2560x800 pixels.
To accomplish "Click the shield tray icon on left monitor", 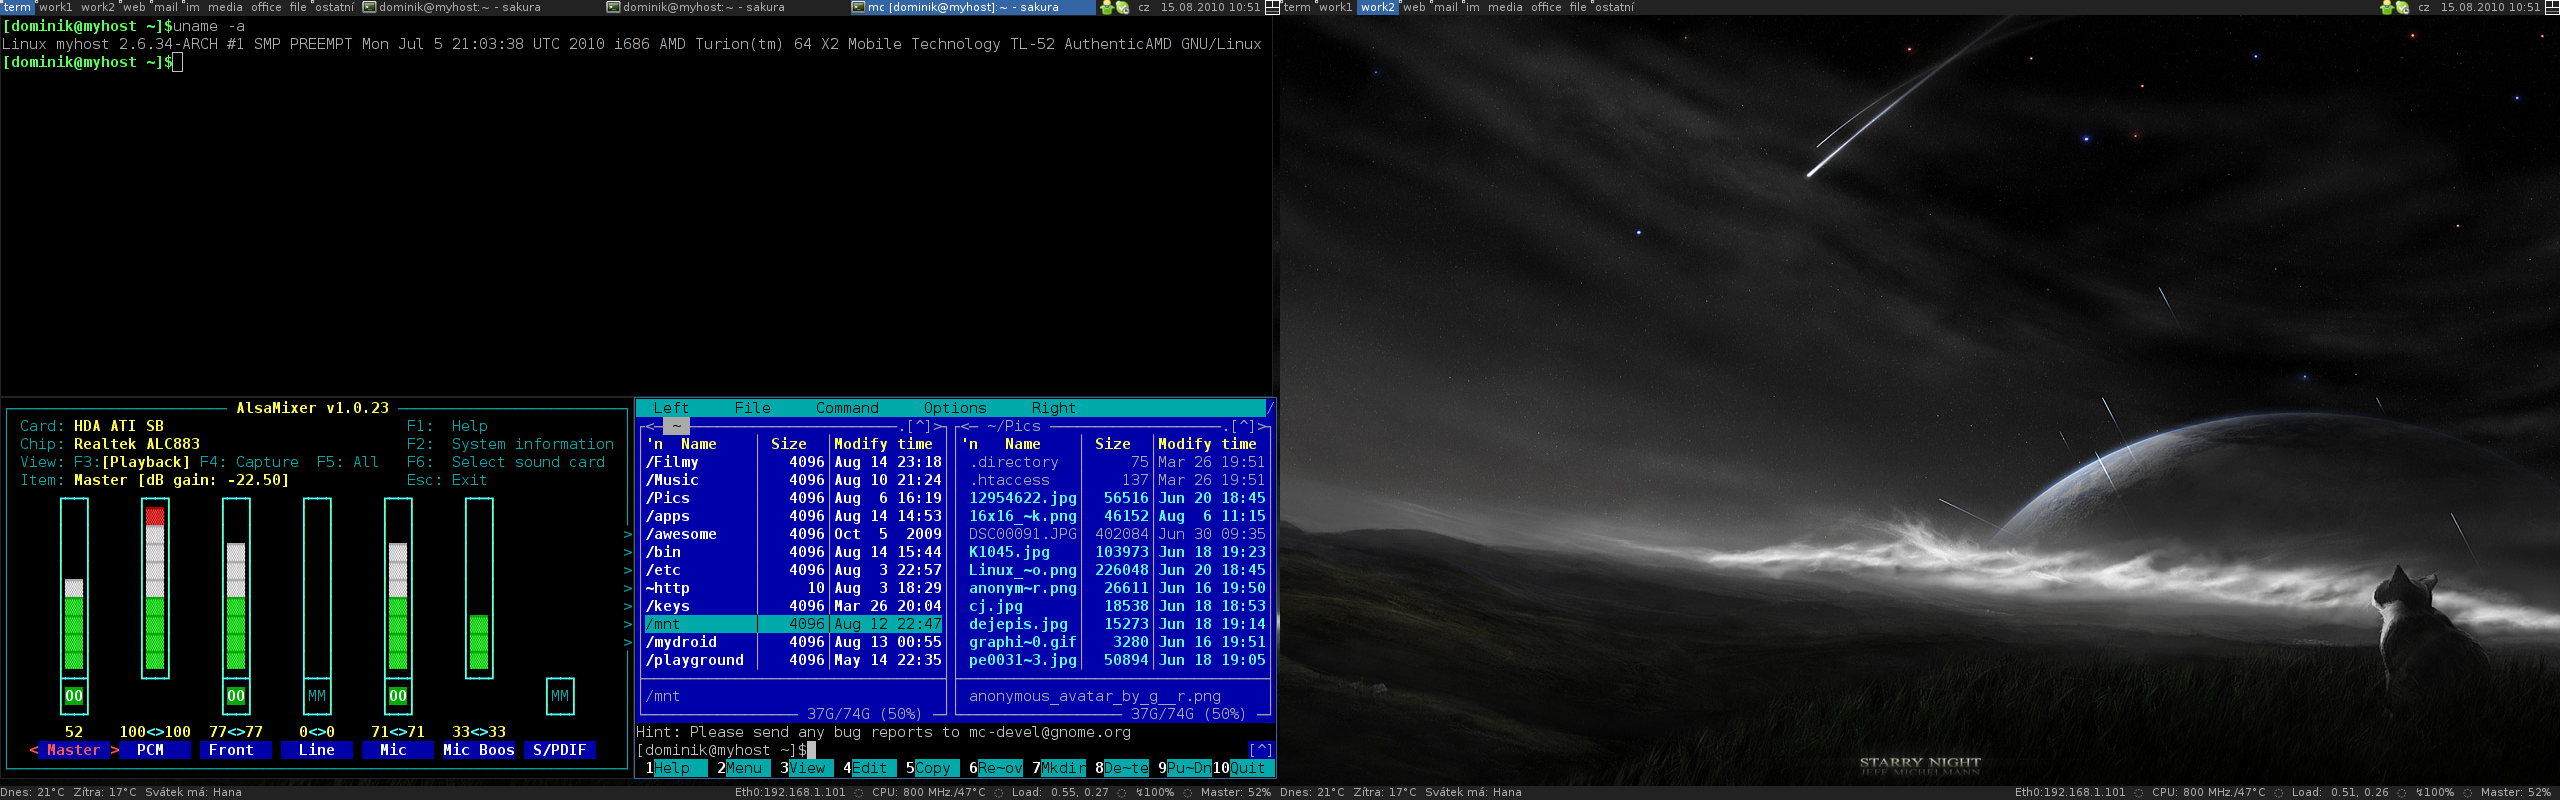I will (x=1122, y=7).
